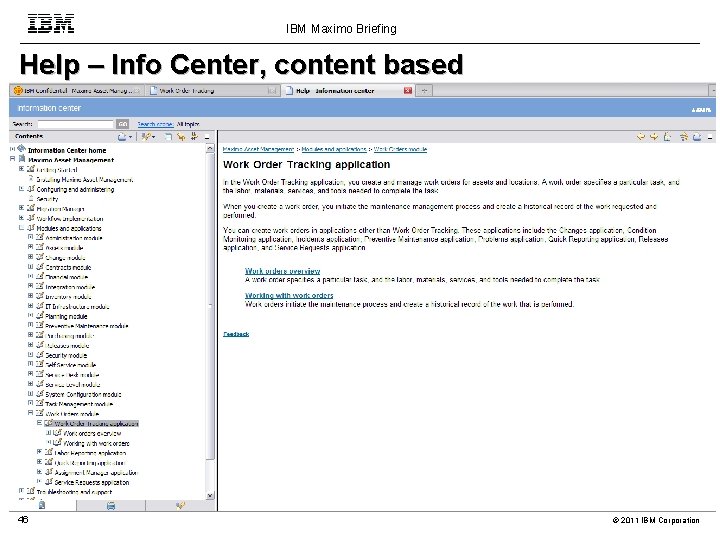Click topic icon beside Security module
Image resolution: width=720 pixels, height=540 pixels.
point(40,354)
